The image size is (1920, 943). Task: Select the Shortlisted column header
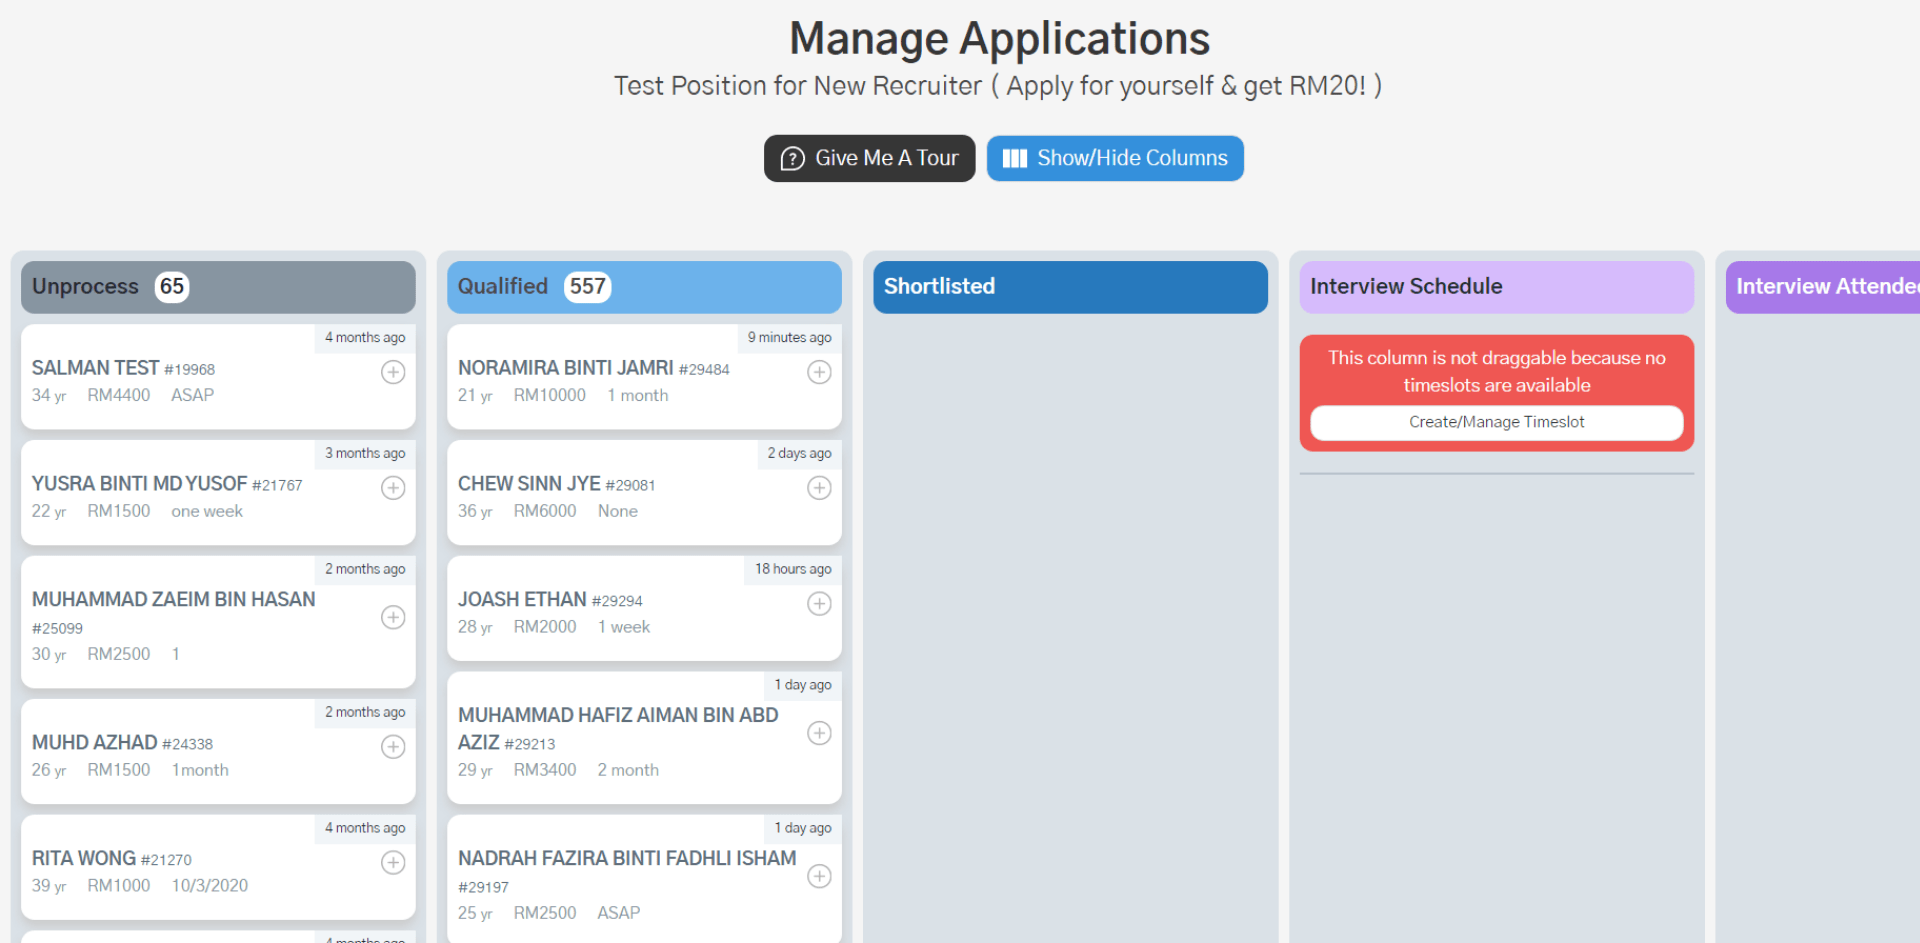[1070, 287]
